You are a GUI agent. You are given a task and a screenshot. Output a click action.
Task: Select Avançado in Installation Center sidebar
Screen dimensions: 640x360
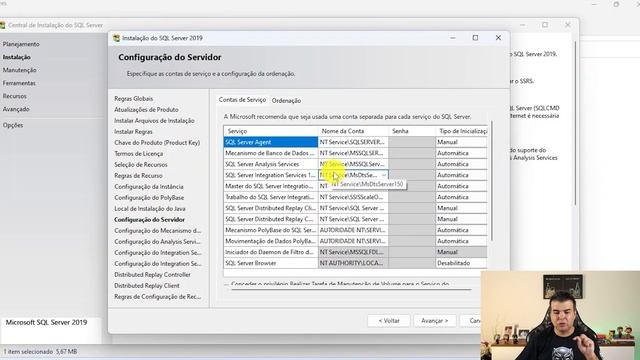click(16, 109)
